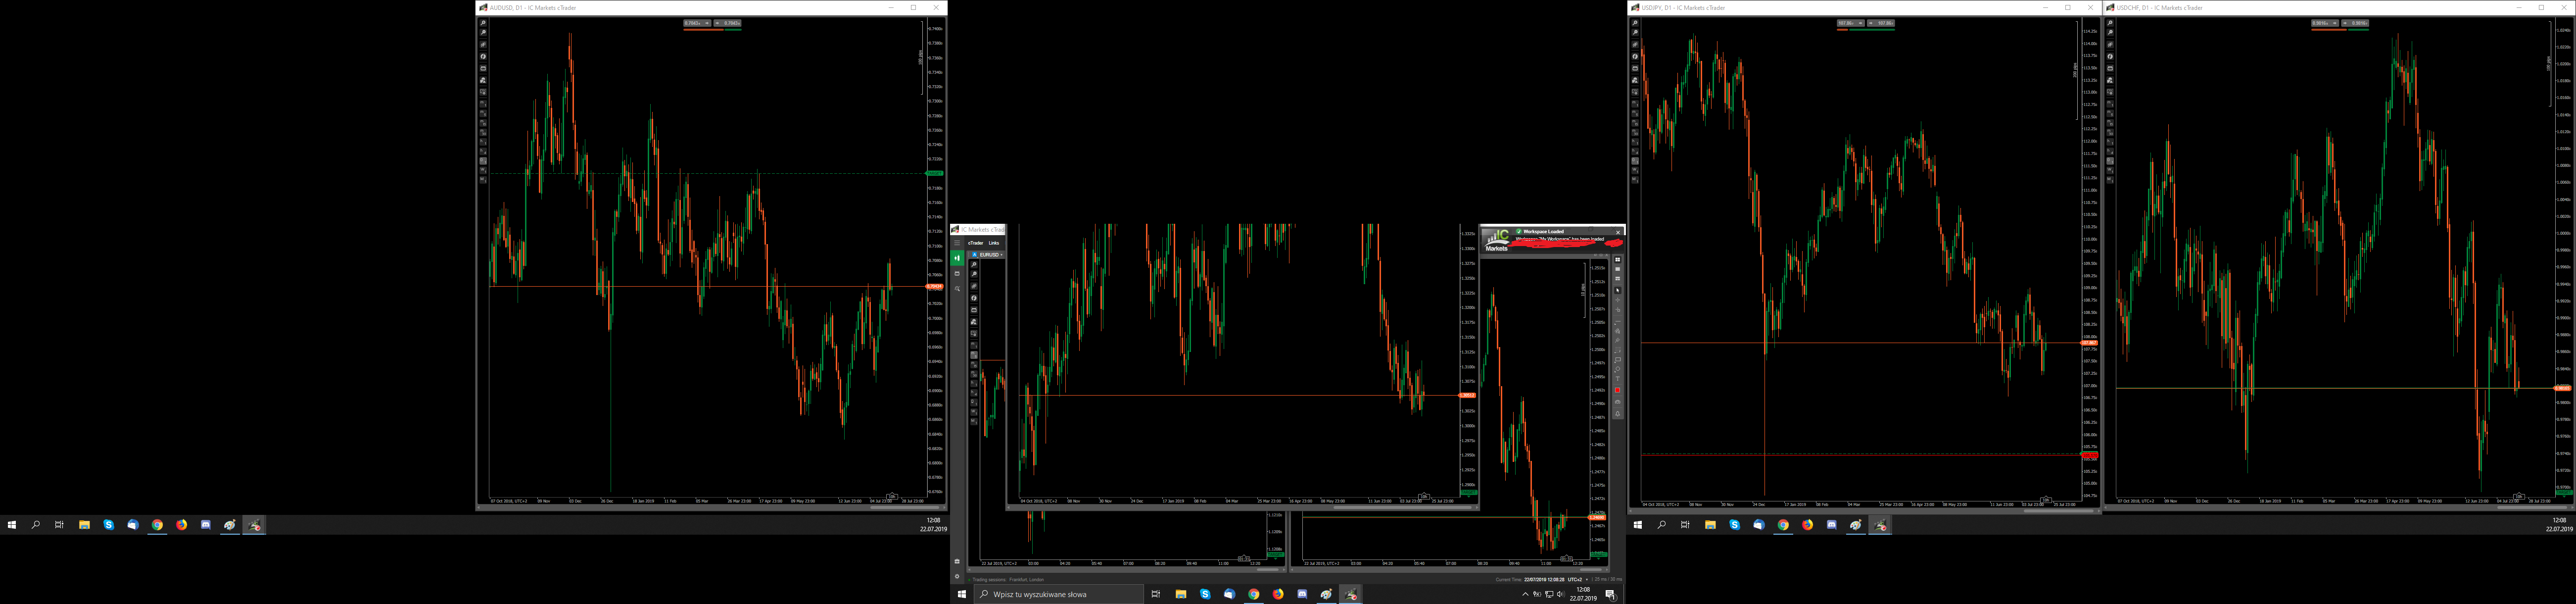Zoom out on the USDCHF chart window
Screen dimensions: 2576x604
point(2110,33)
